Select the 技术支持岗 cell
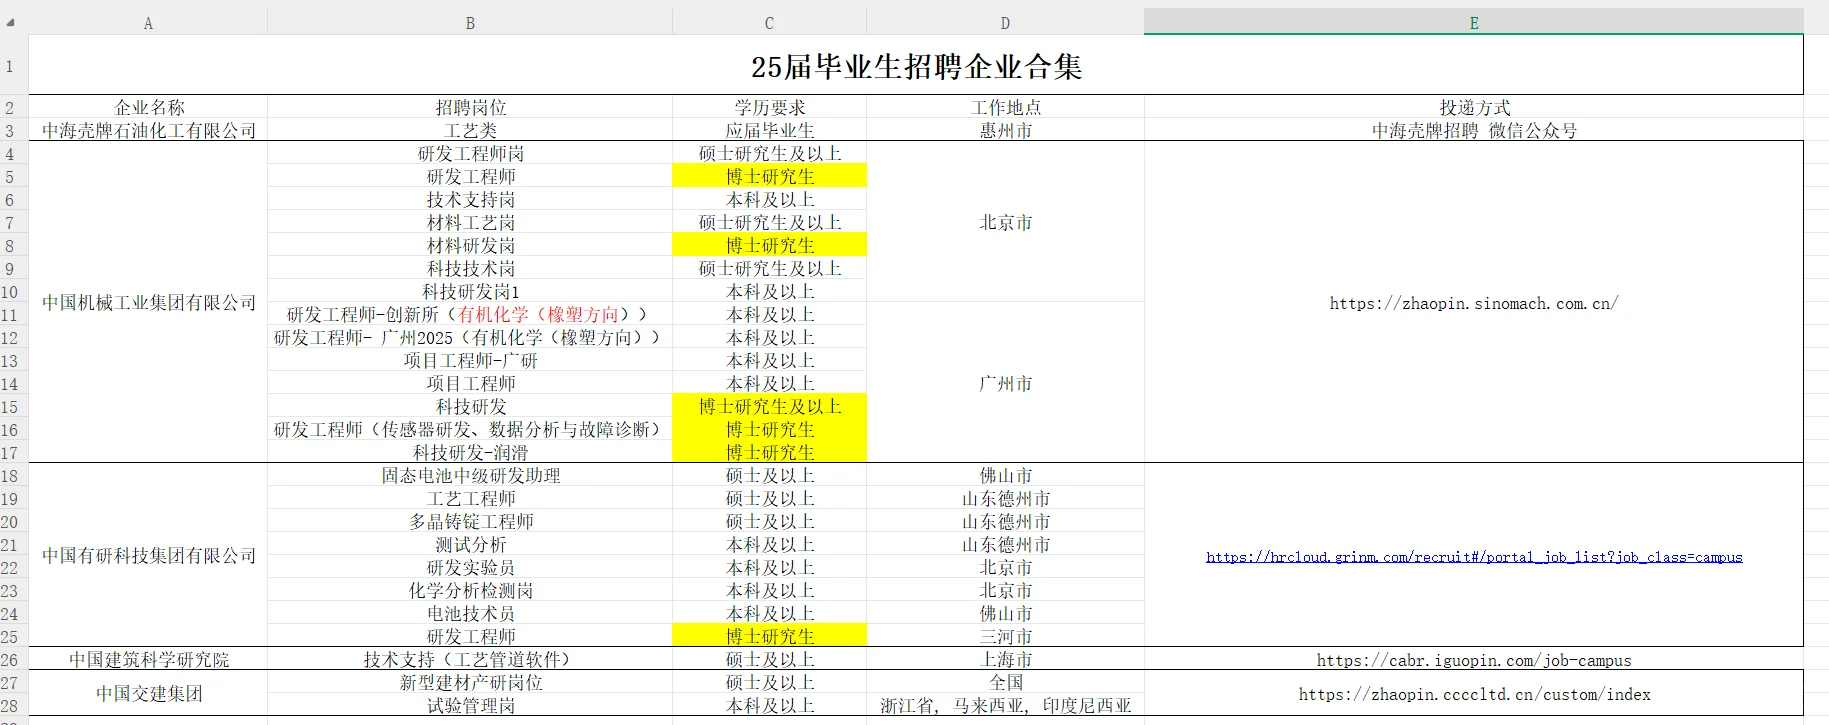 470,199
